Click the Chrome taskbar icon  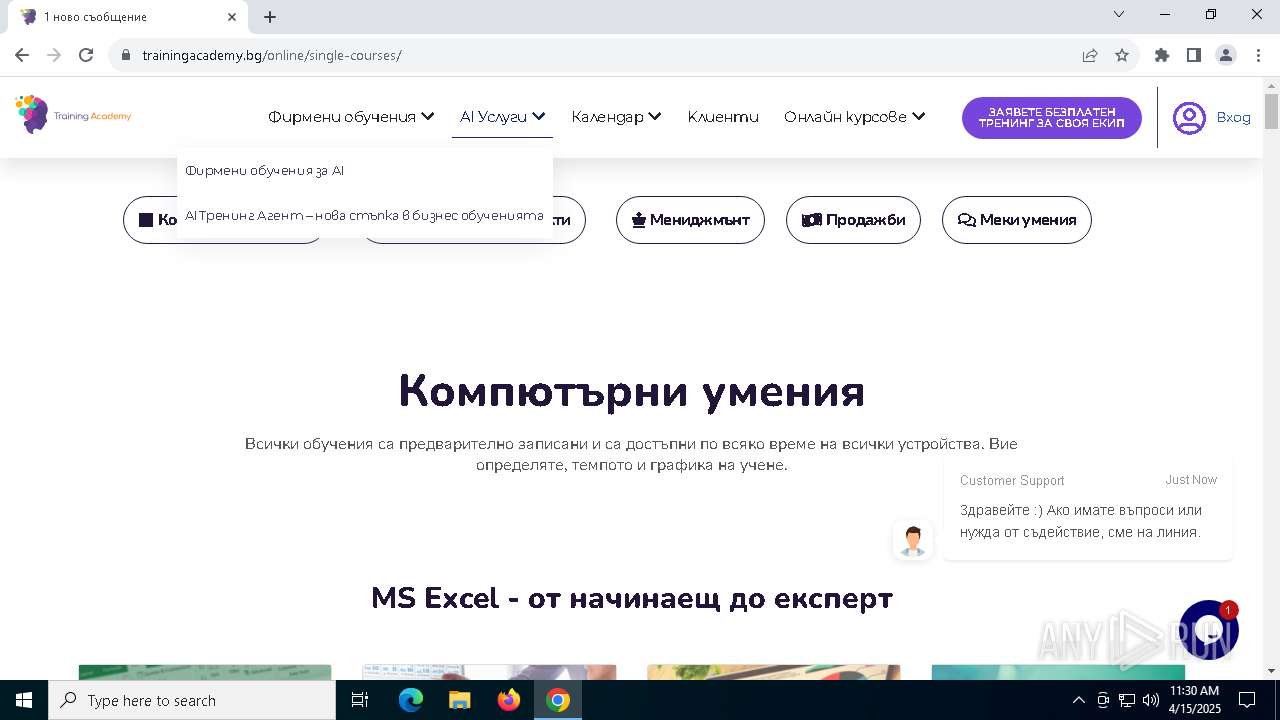tap(558, 700)
